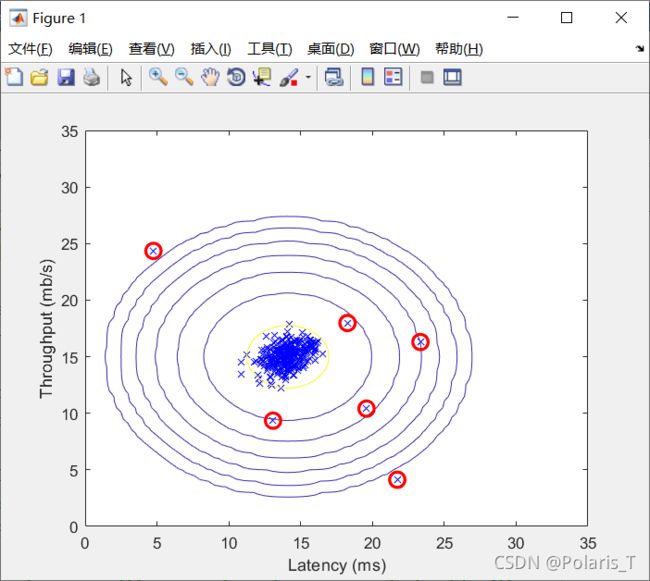Image resolution: width=650 pixels, height=581 pixels.
Task: Click the MATLAB logo in title bar
Action: [x=18, y=18]
